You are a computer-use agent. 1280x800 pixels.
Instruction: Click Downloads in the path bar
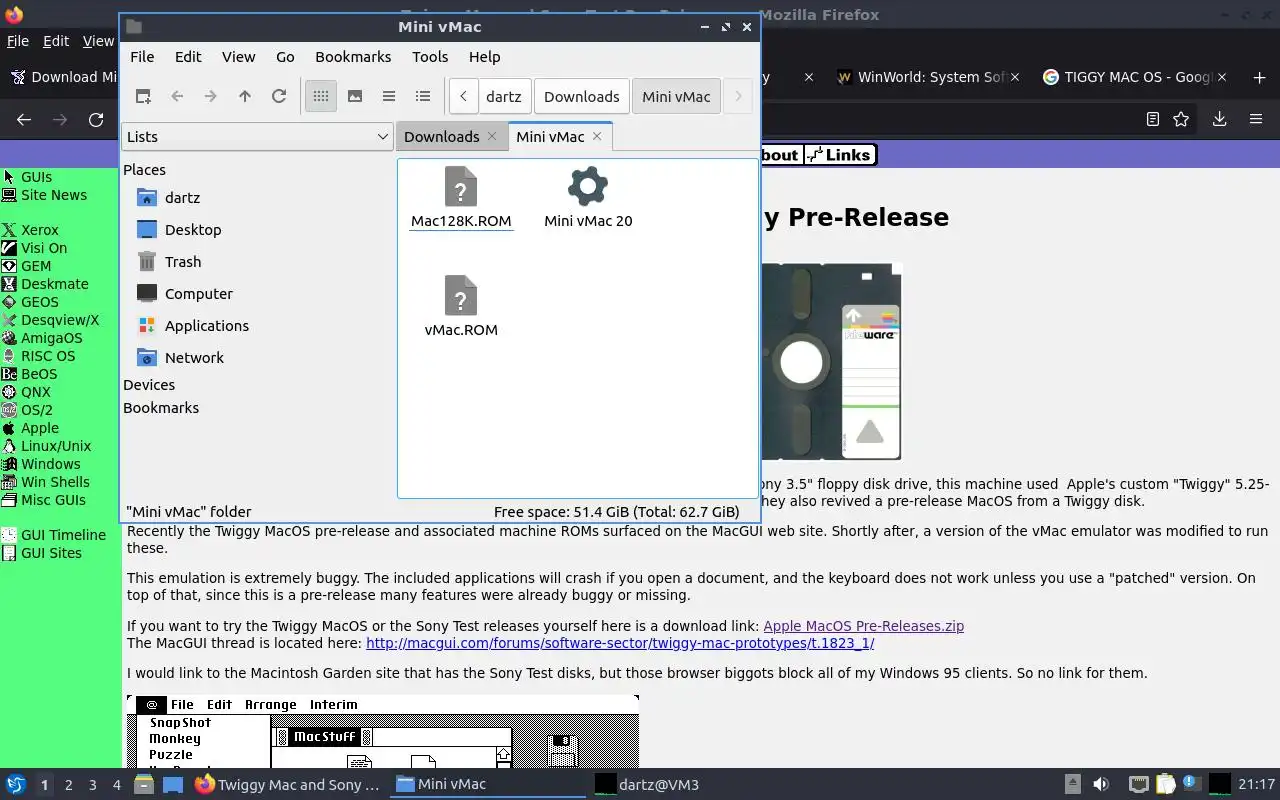coord(582,97)
